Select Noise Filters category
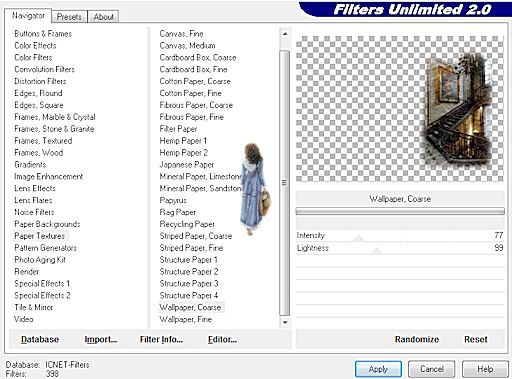 pyautogui.click(x=34, y=212)
